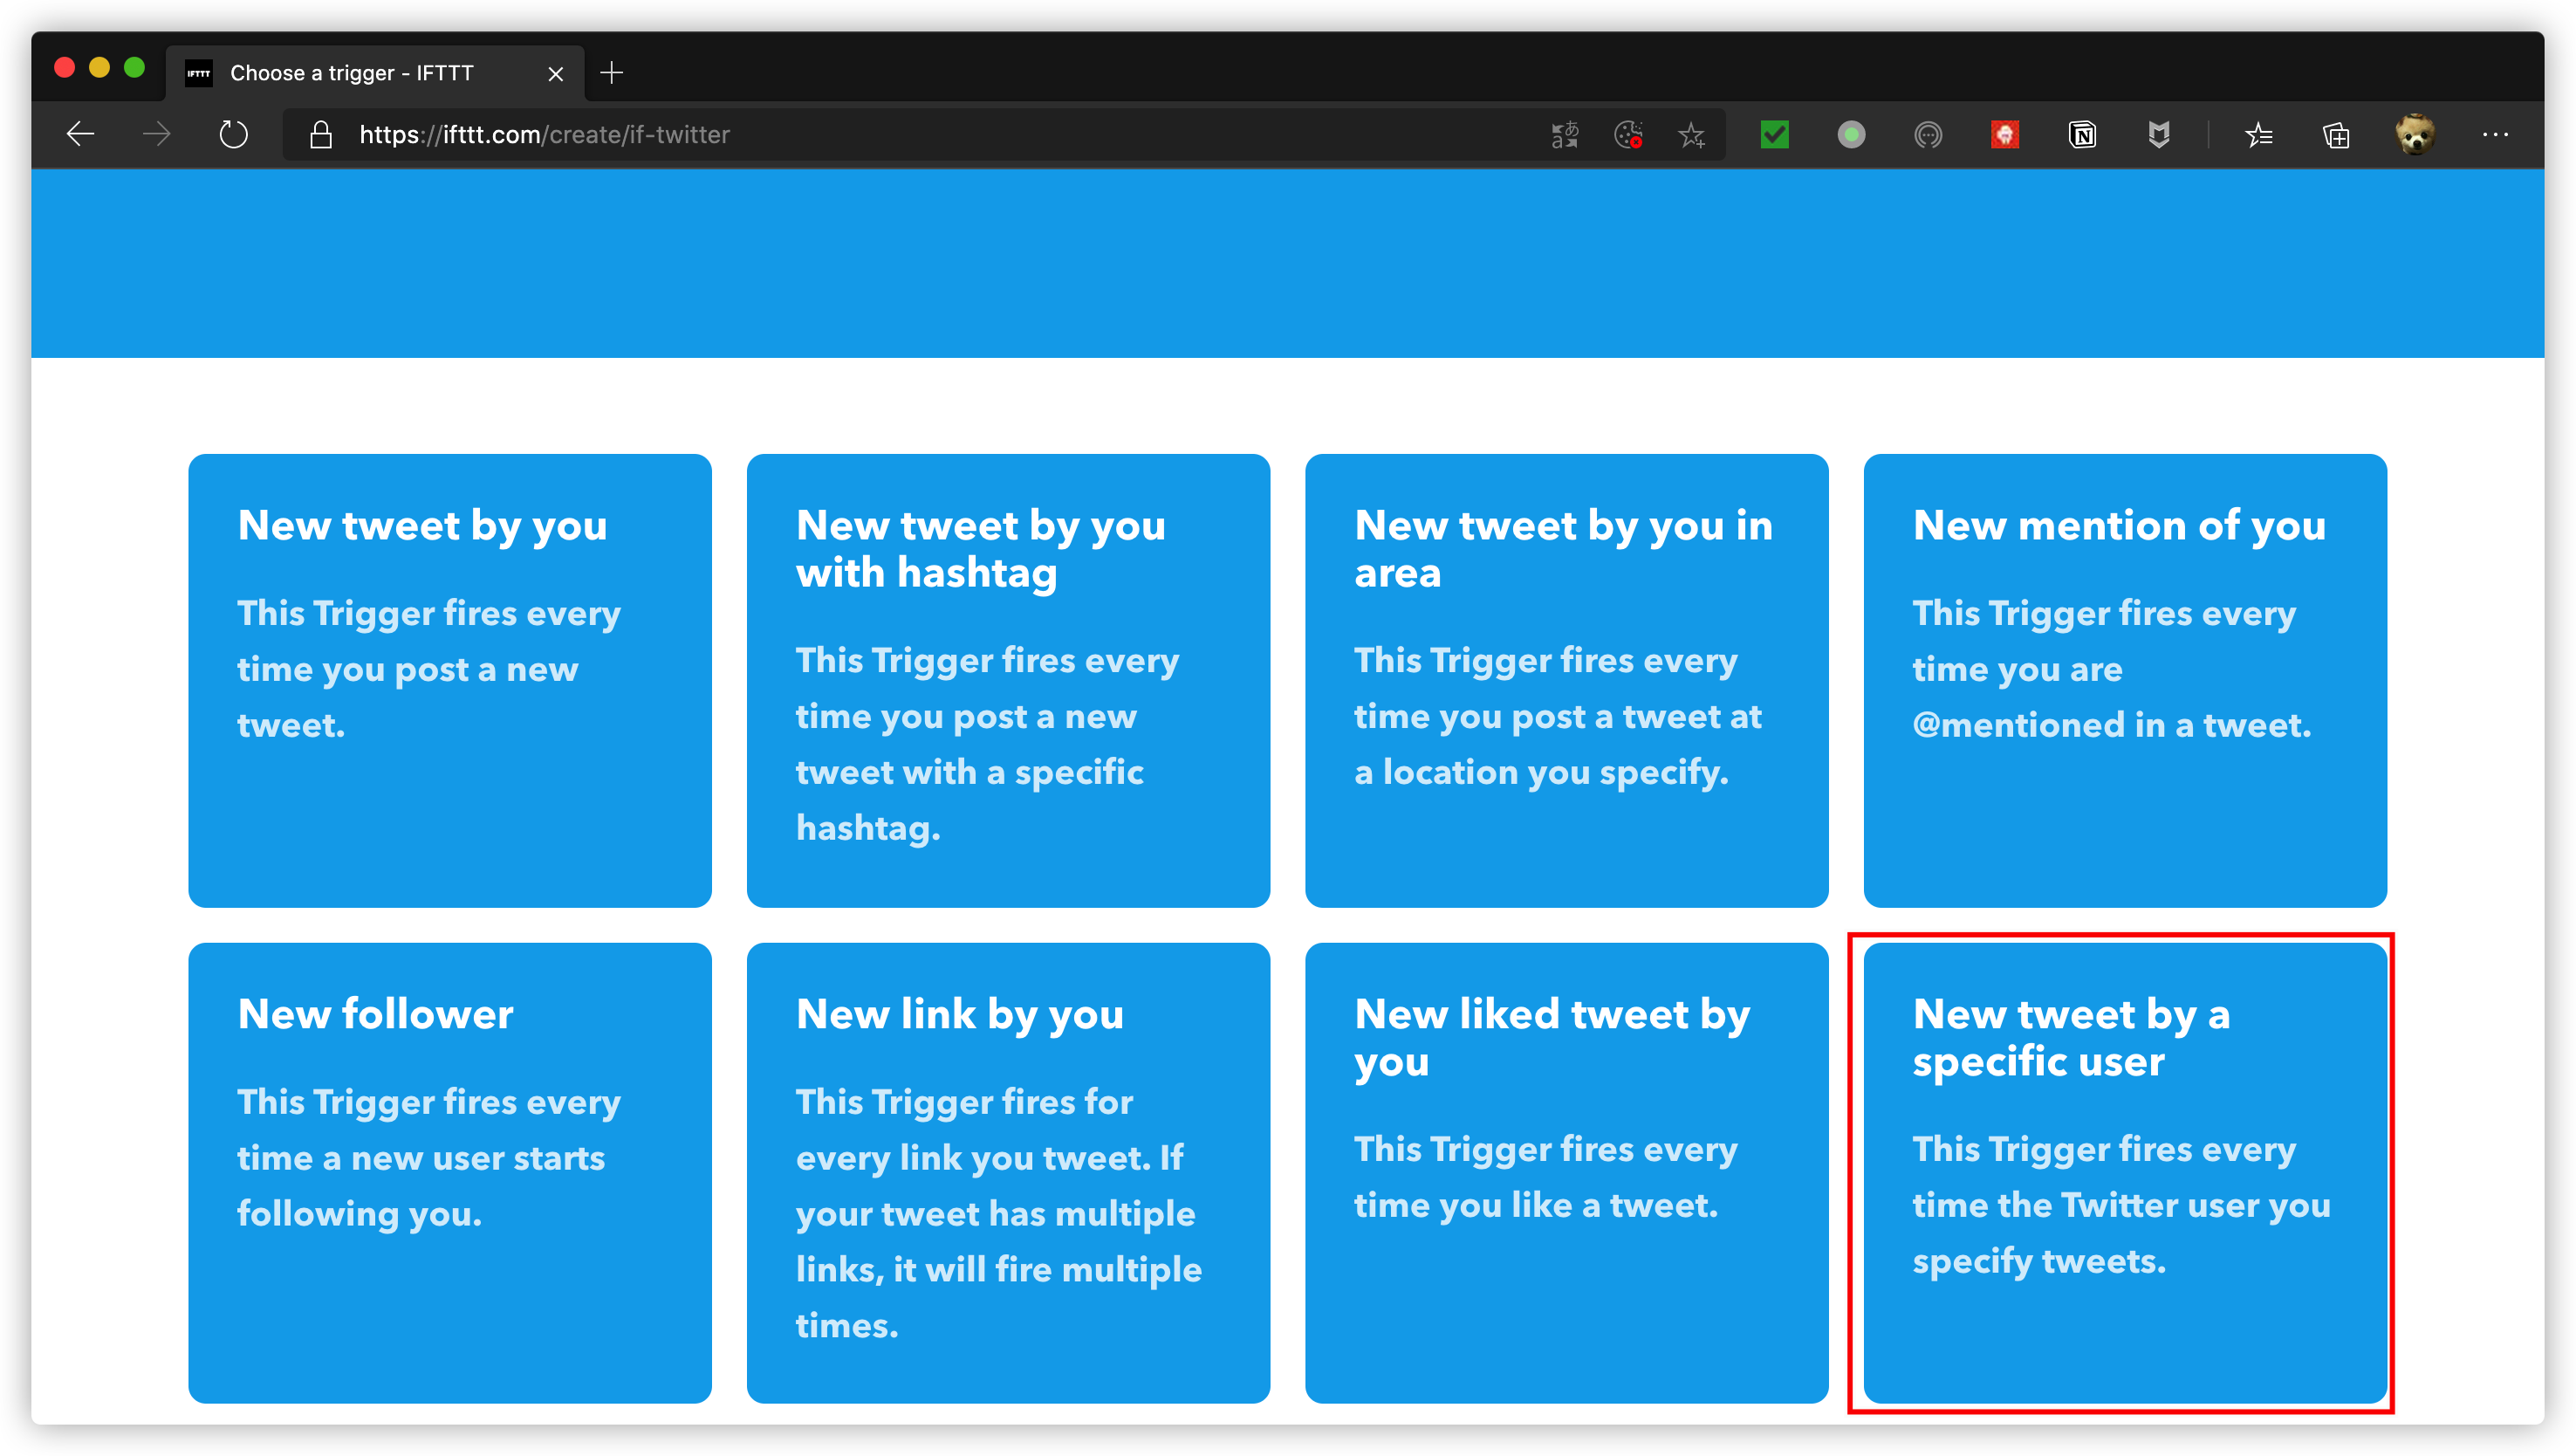Screen dimensions: 2576x1456
Task: Go back to the previous page
Action: click(80, 134)
